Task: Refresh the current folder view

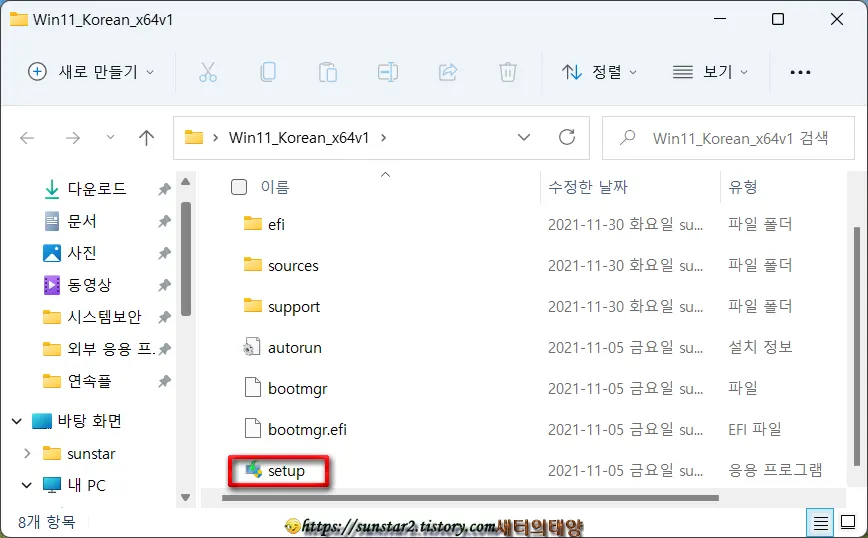Action: pos(567,137)
